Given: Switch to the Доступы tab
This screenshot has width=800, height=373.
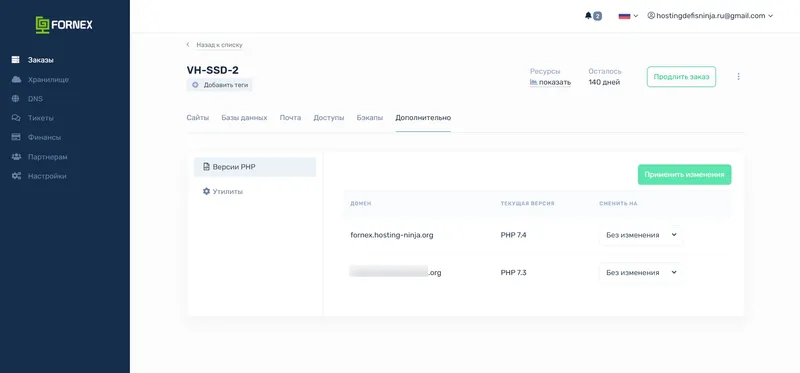Looking at the screenshot, I should [x=329, y=118].
